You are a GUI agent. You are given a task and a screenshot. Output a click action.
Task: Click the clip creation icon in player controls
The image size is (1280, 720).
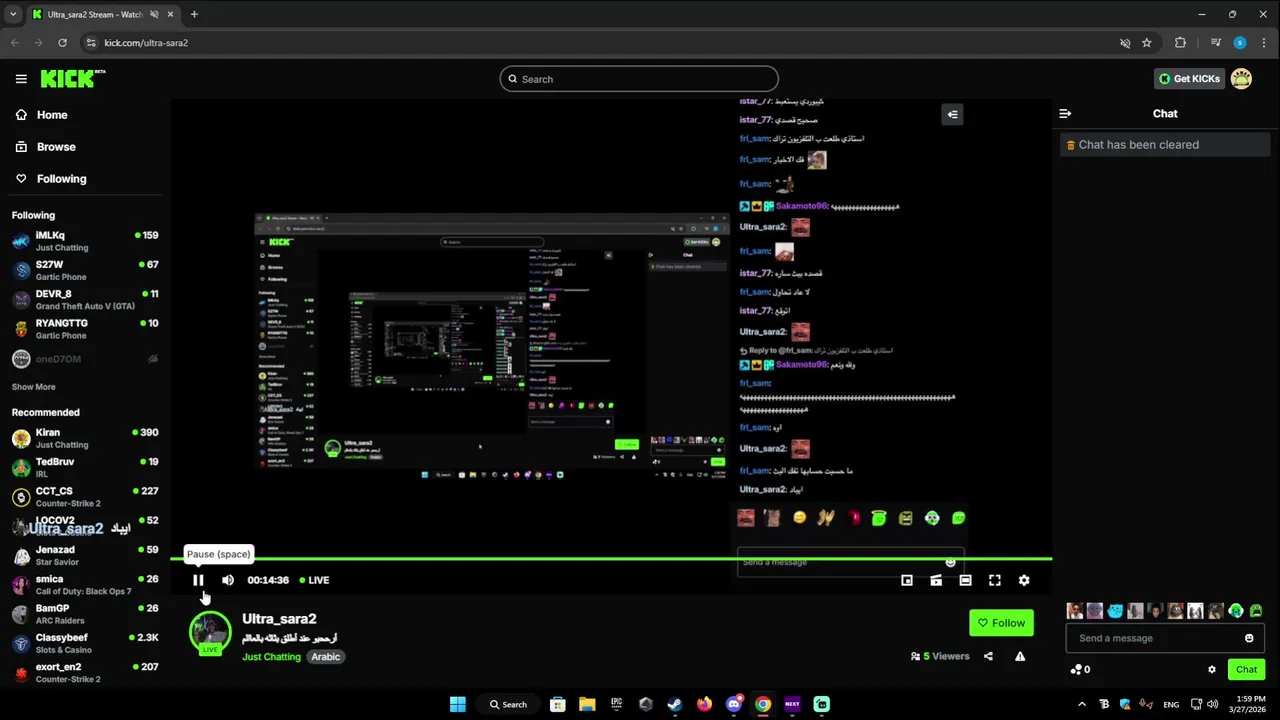936,580
